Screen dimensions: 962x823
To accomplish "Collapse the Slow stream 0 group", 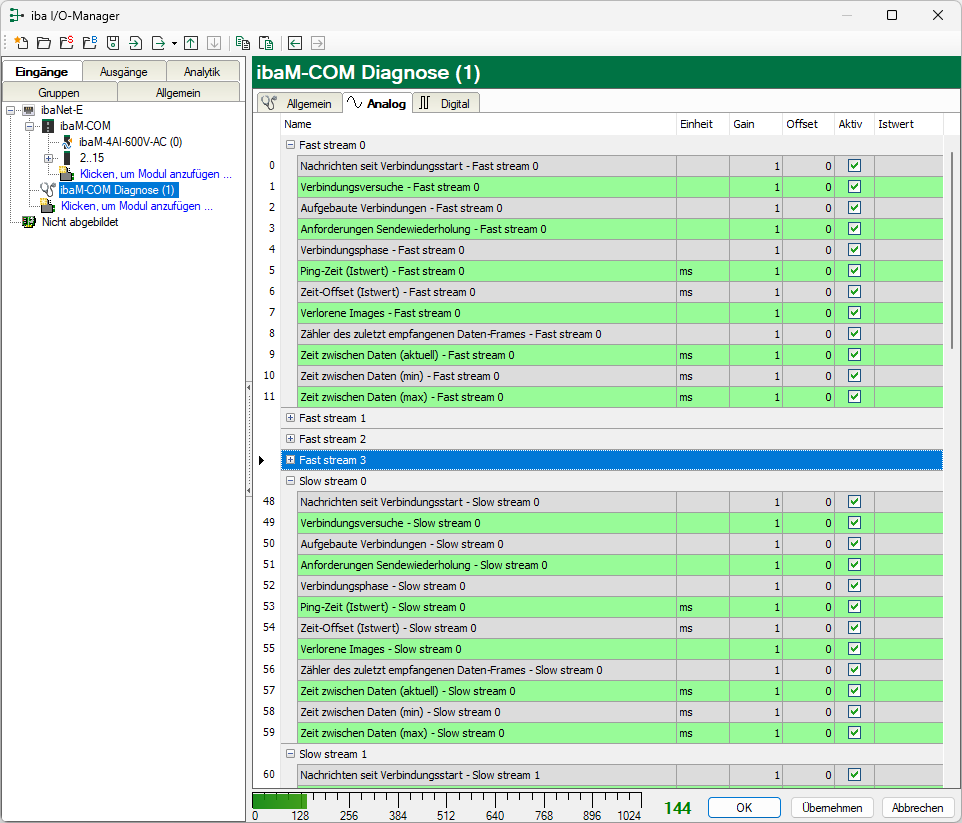I will [291, 481].
